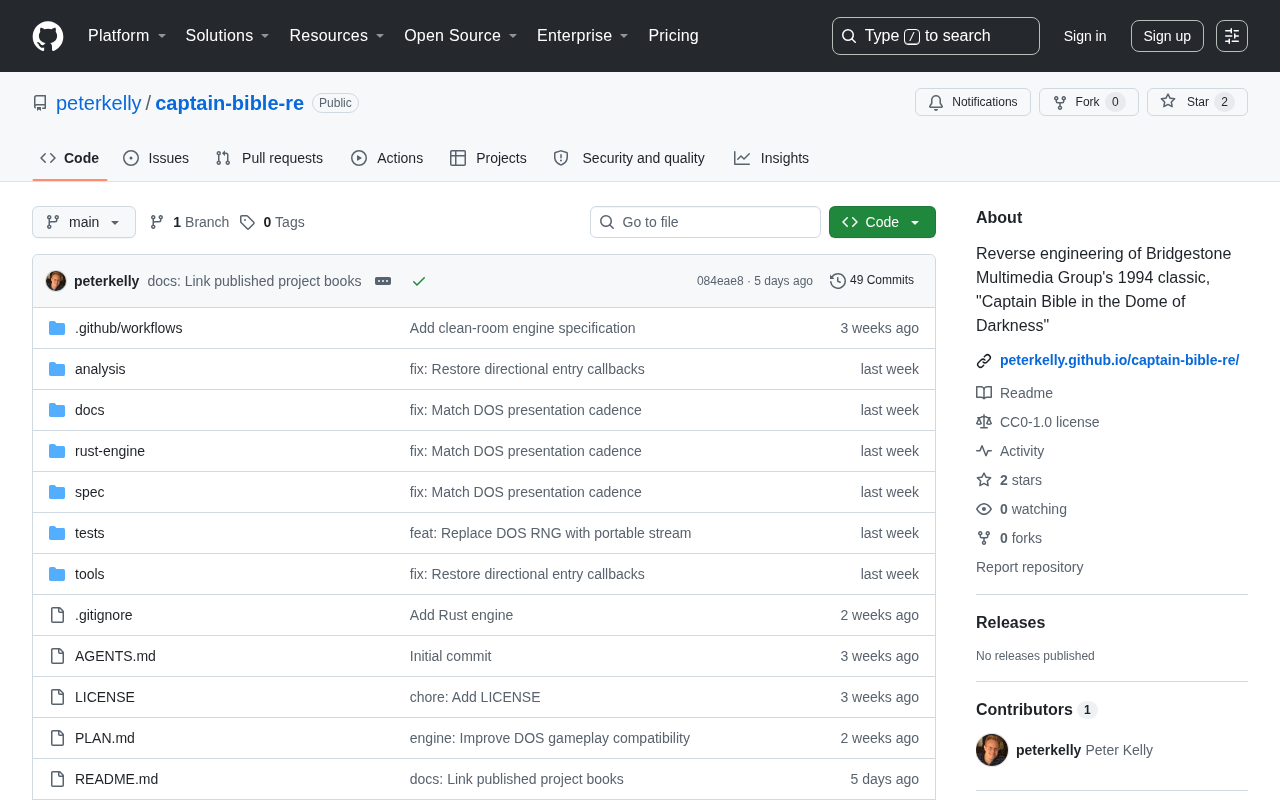Open commit 'docs: Link published project books' header
Viewport: 1280px width, 800px height.
pos(254,281)
